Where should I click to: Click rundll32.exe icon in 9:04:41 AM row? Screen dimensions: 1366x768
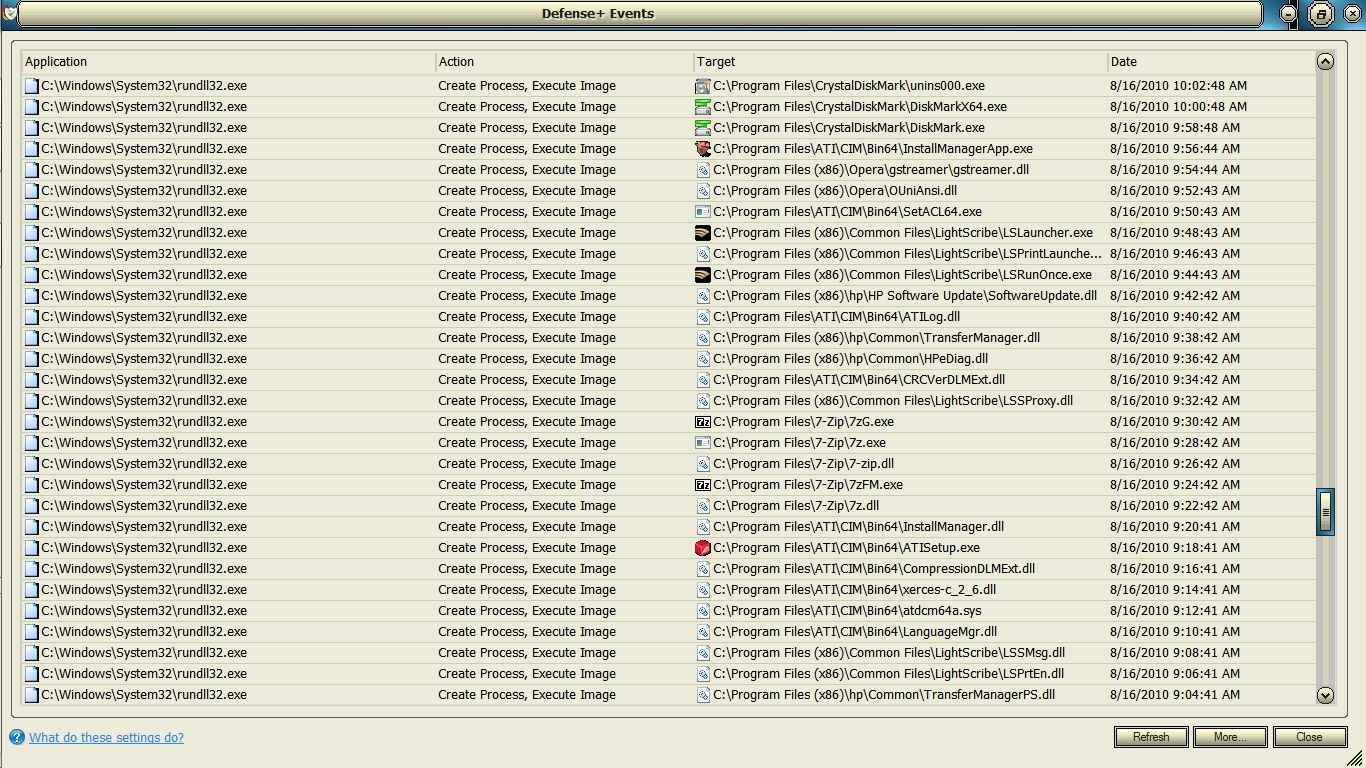pos(32,695)
